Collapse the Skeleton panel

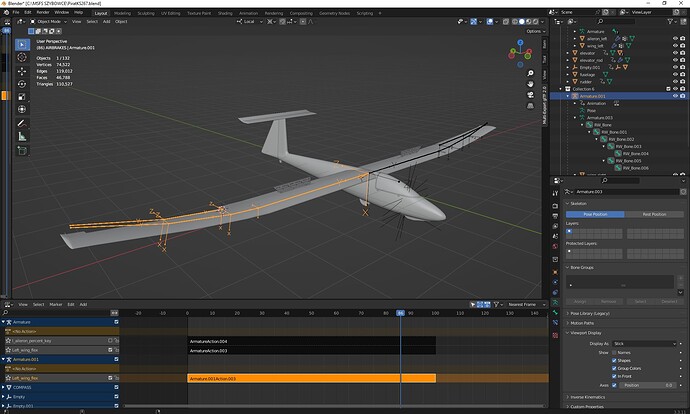pyautogui.click(x=578, y=203)
